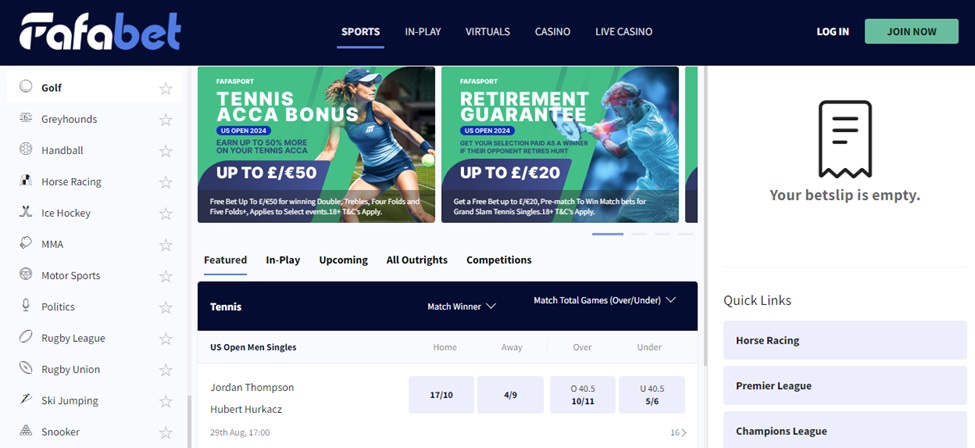Switch to the In-Play tab below banners
975x448 pixels.
coord(283,260)
